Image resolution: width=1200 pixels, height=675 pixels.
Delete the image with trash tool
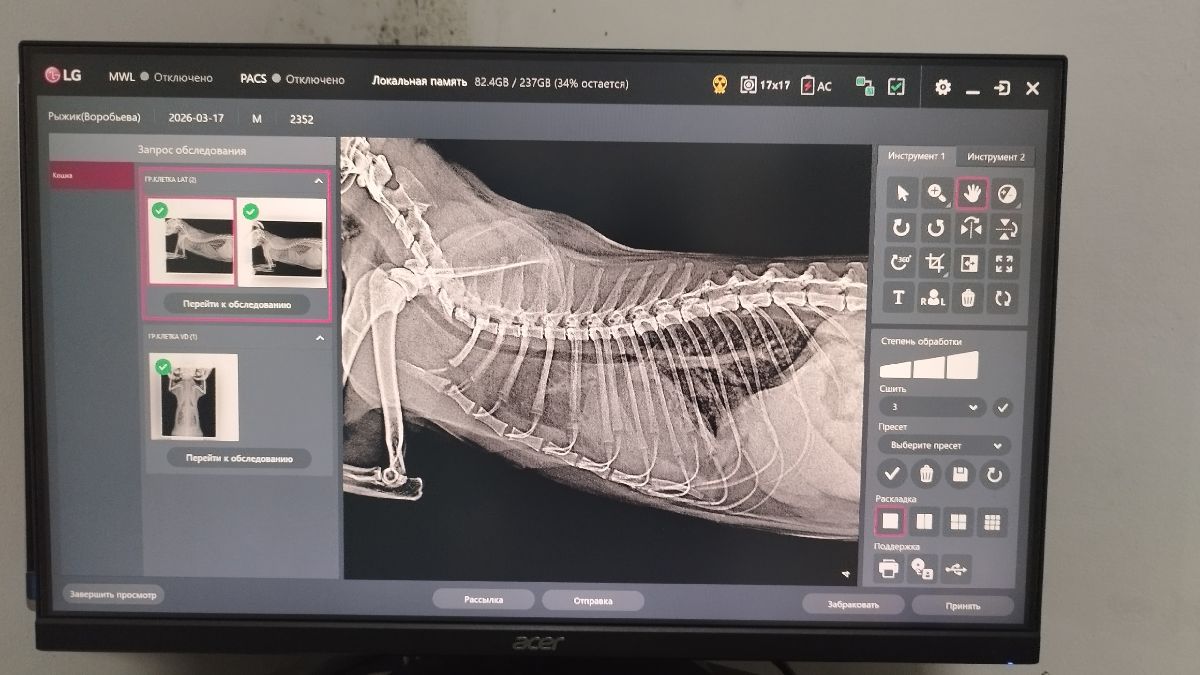(969, 297)
